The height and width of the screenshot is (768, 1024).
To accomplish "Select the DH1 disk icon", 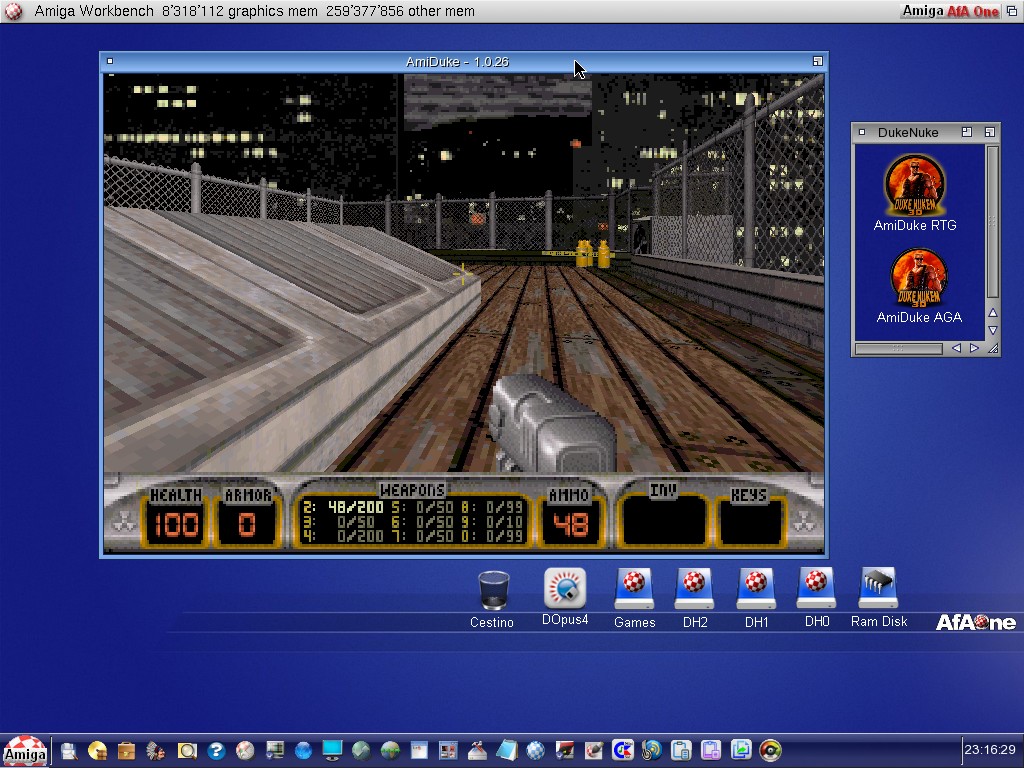I will pos(756,589).
